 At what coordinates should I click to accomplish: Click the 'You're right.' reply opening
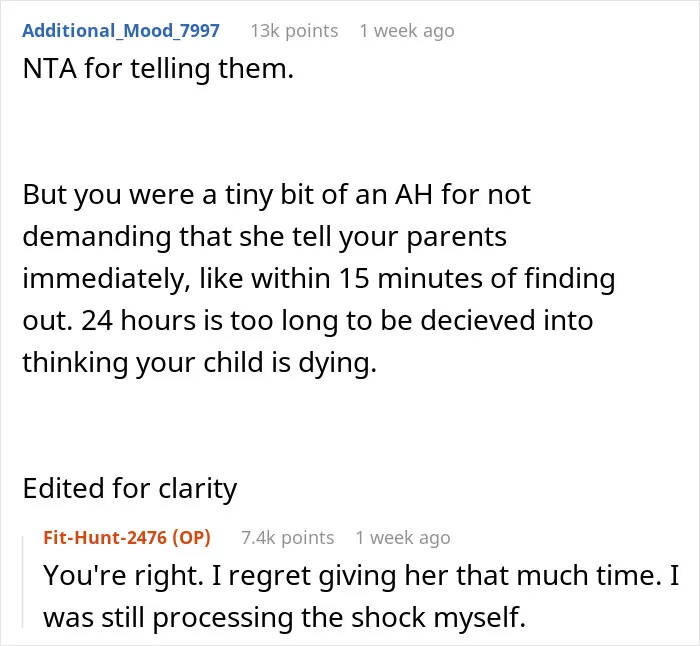(123, 575)
